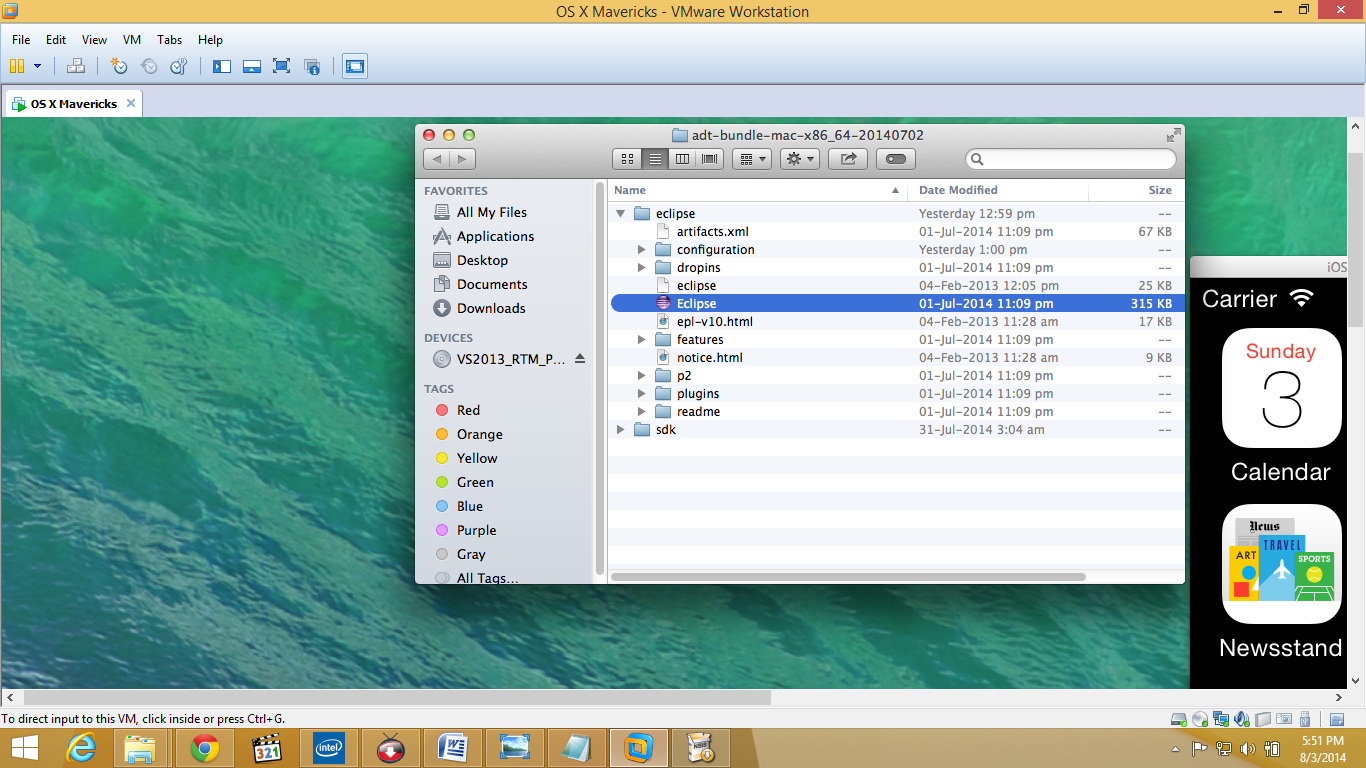
Task: Toggle the VMware thumbnail bar icon
Action: (252, 66)
